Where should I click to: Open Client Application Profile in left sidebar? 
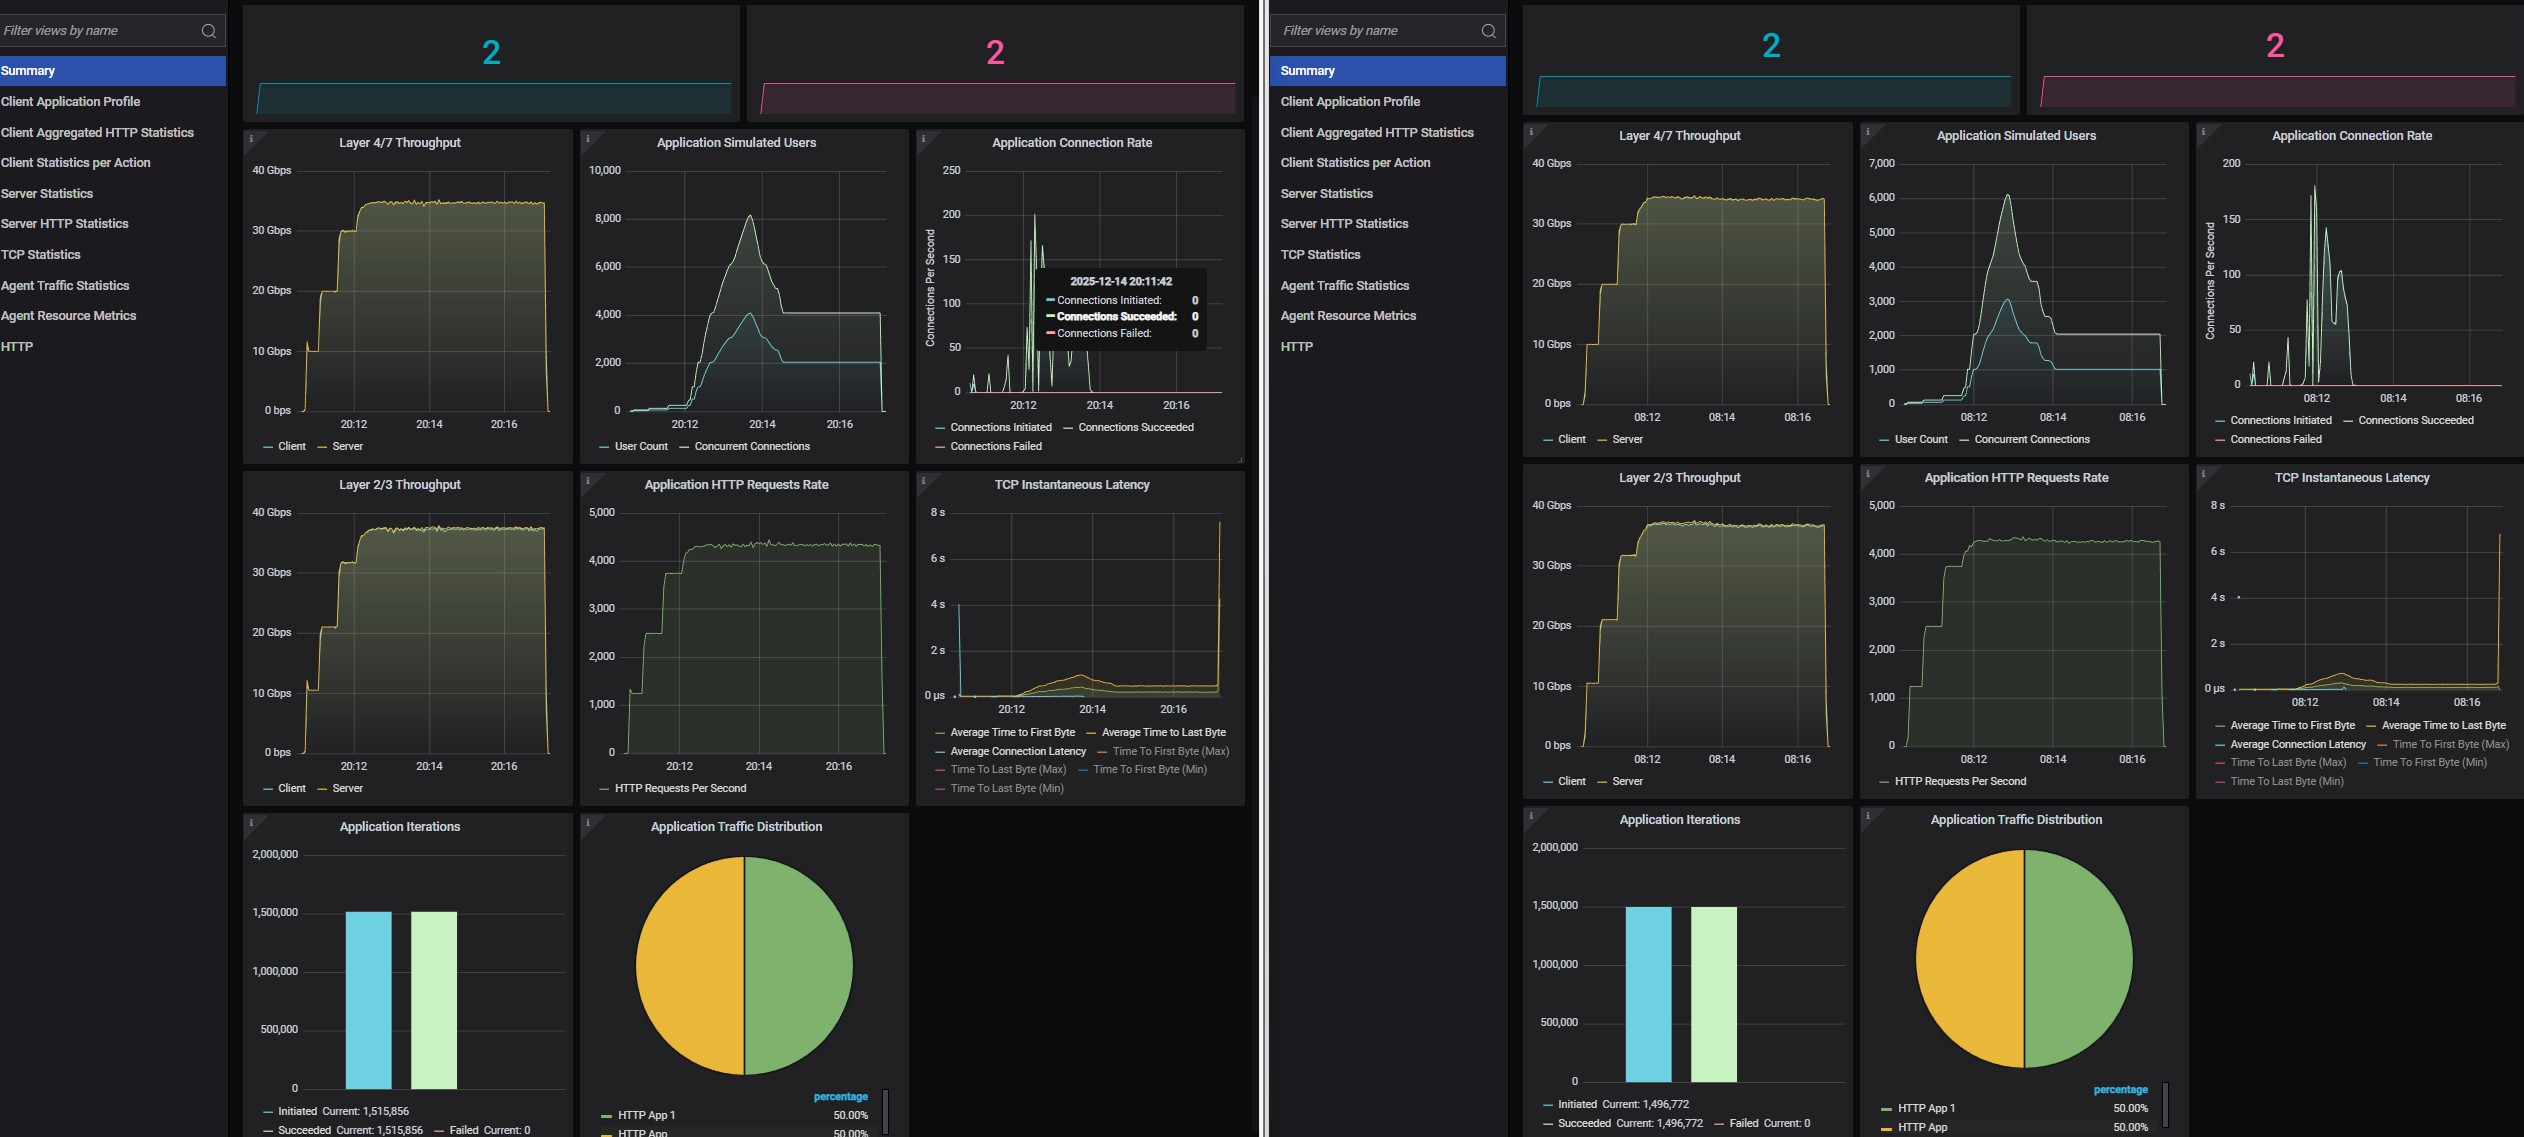[70, 102]
